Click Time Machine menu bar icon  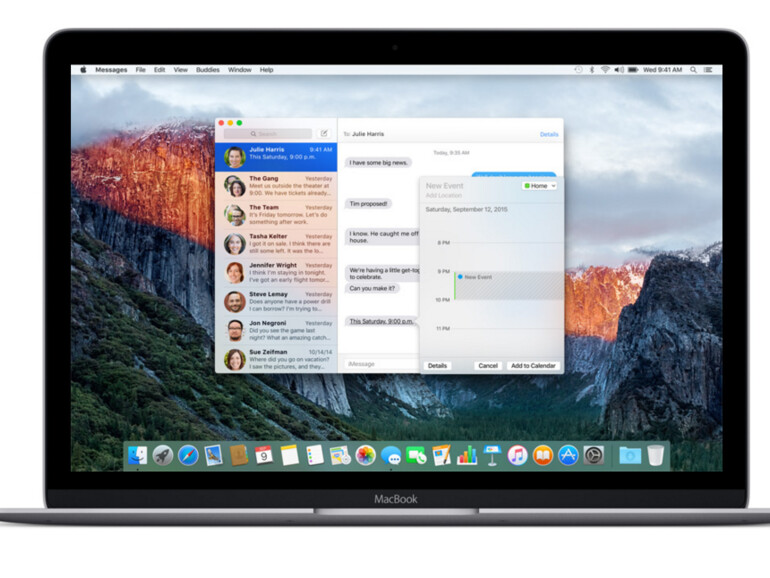tap(578, 70)
